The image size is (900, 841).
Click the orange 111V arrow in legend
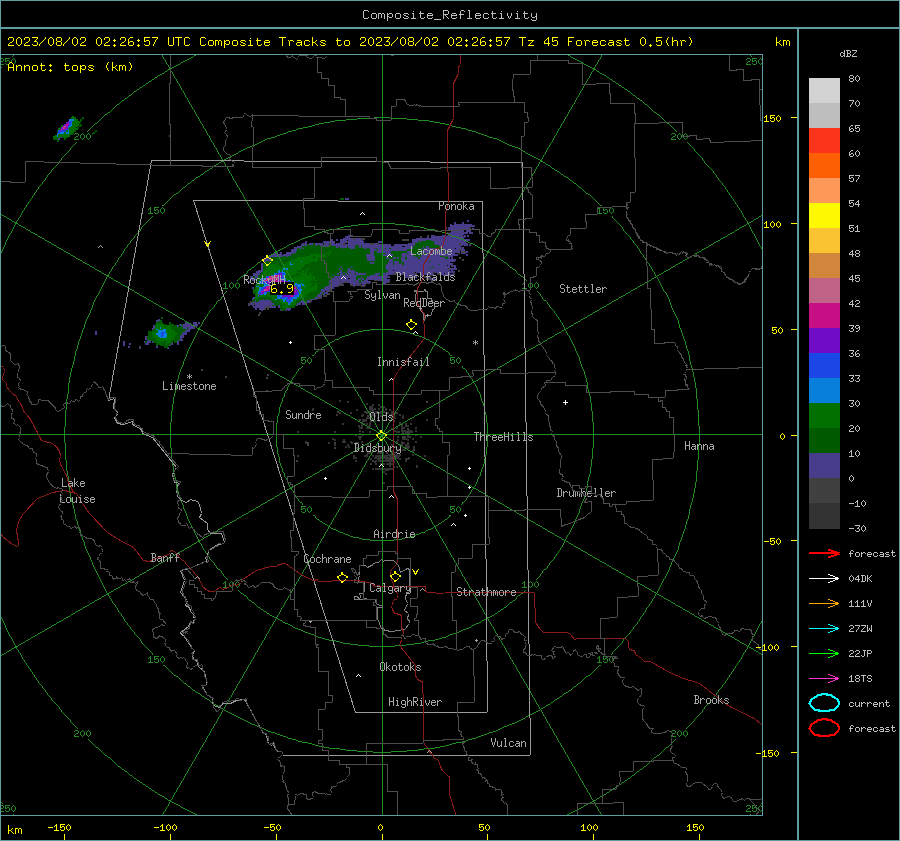(824, 603)
